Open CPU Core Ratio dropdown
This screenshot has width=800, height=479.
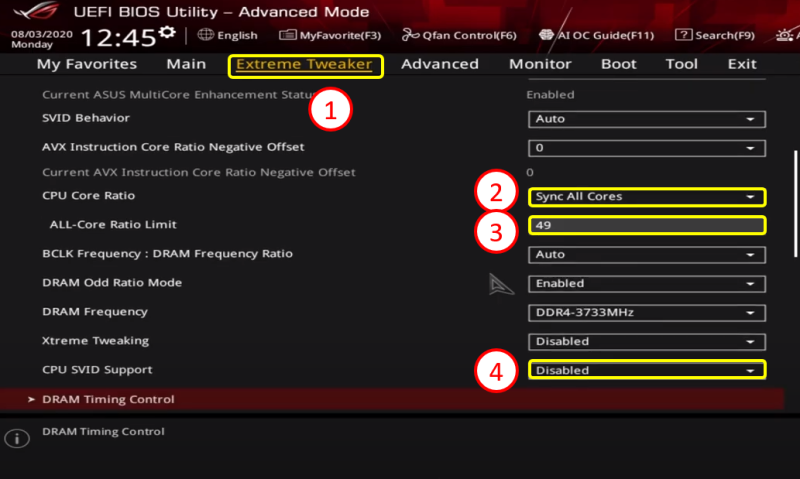click(647, 197)
